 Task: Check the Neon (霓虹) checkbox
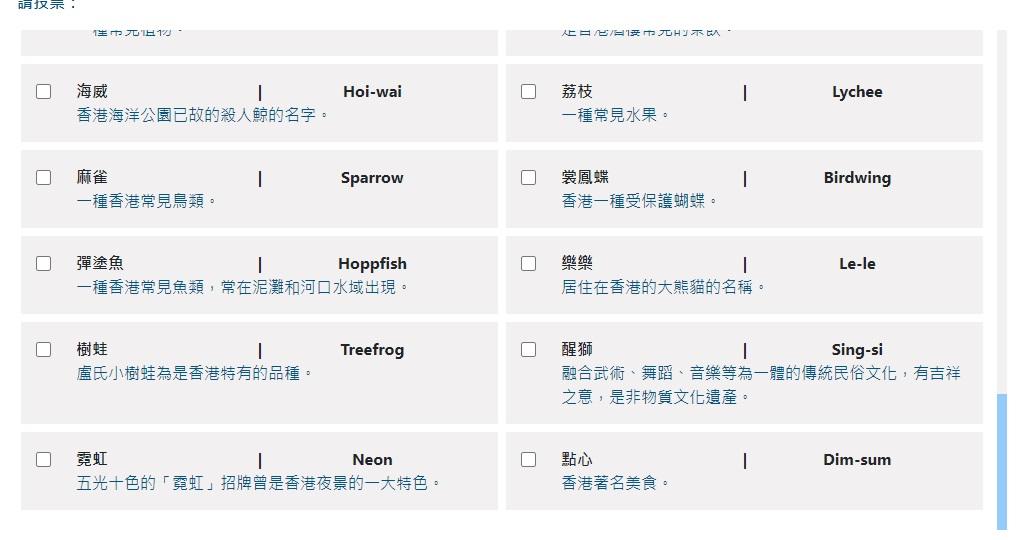44,460
